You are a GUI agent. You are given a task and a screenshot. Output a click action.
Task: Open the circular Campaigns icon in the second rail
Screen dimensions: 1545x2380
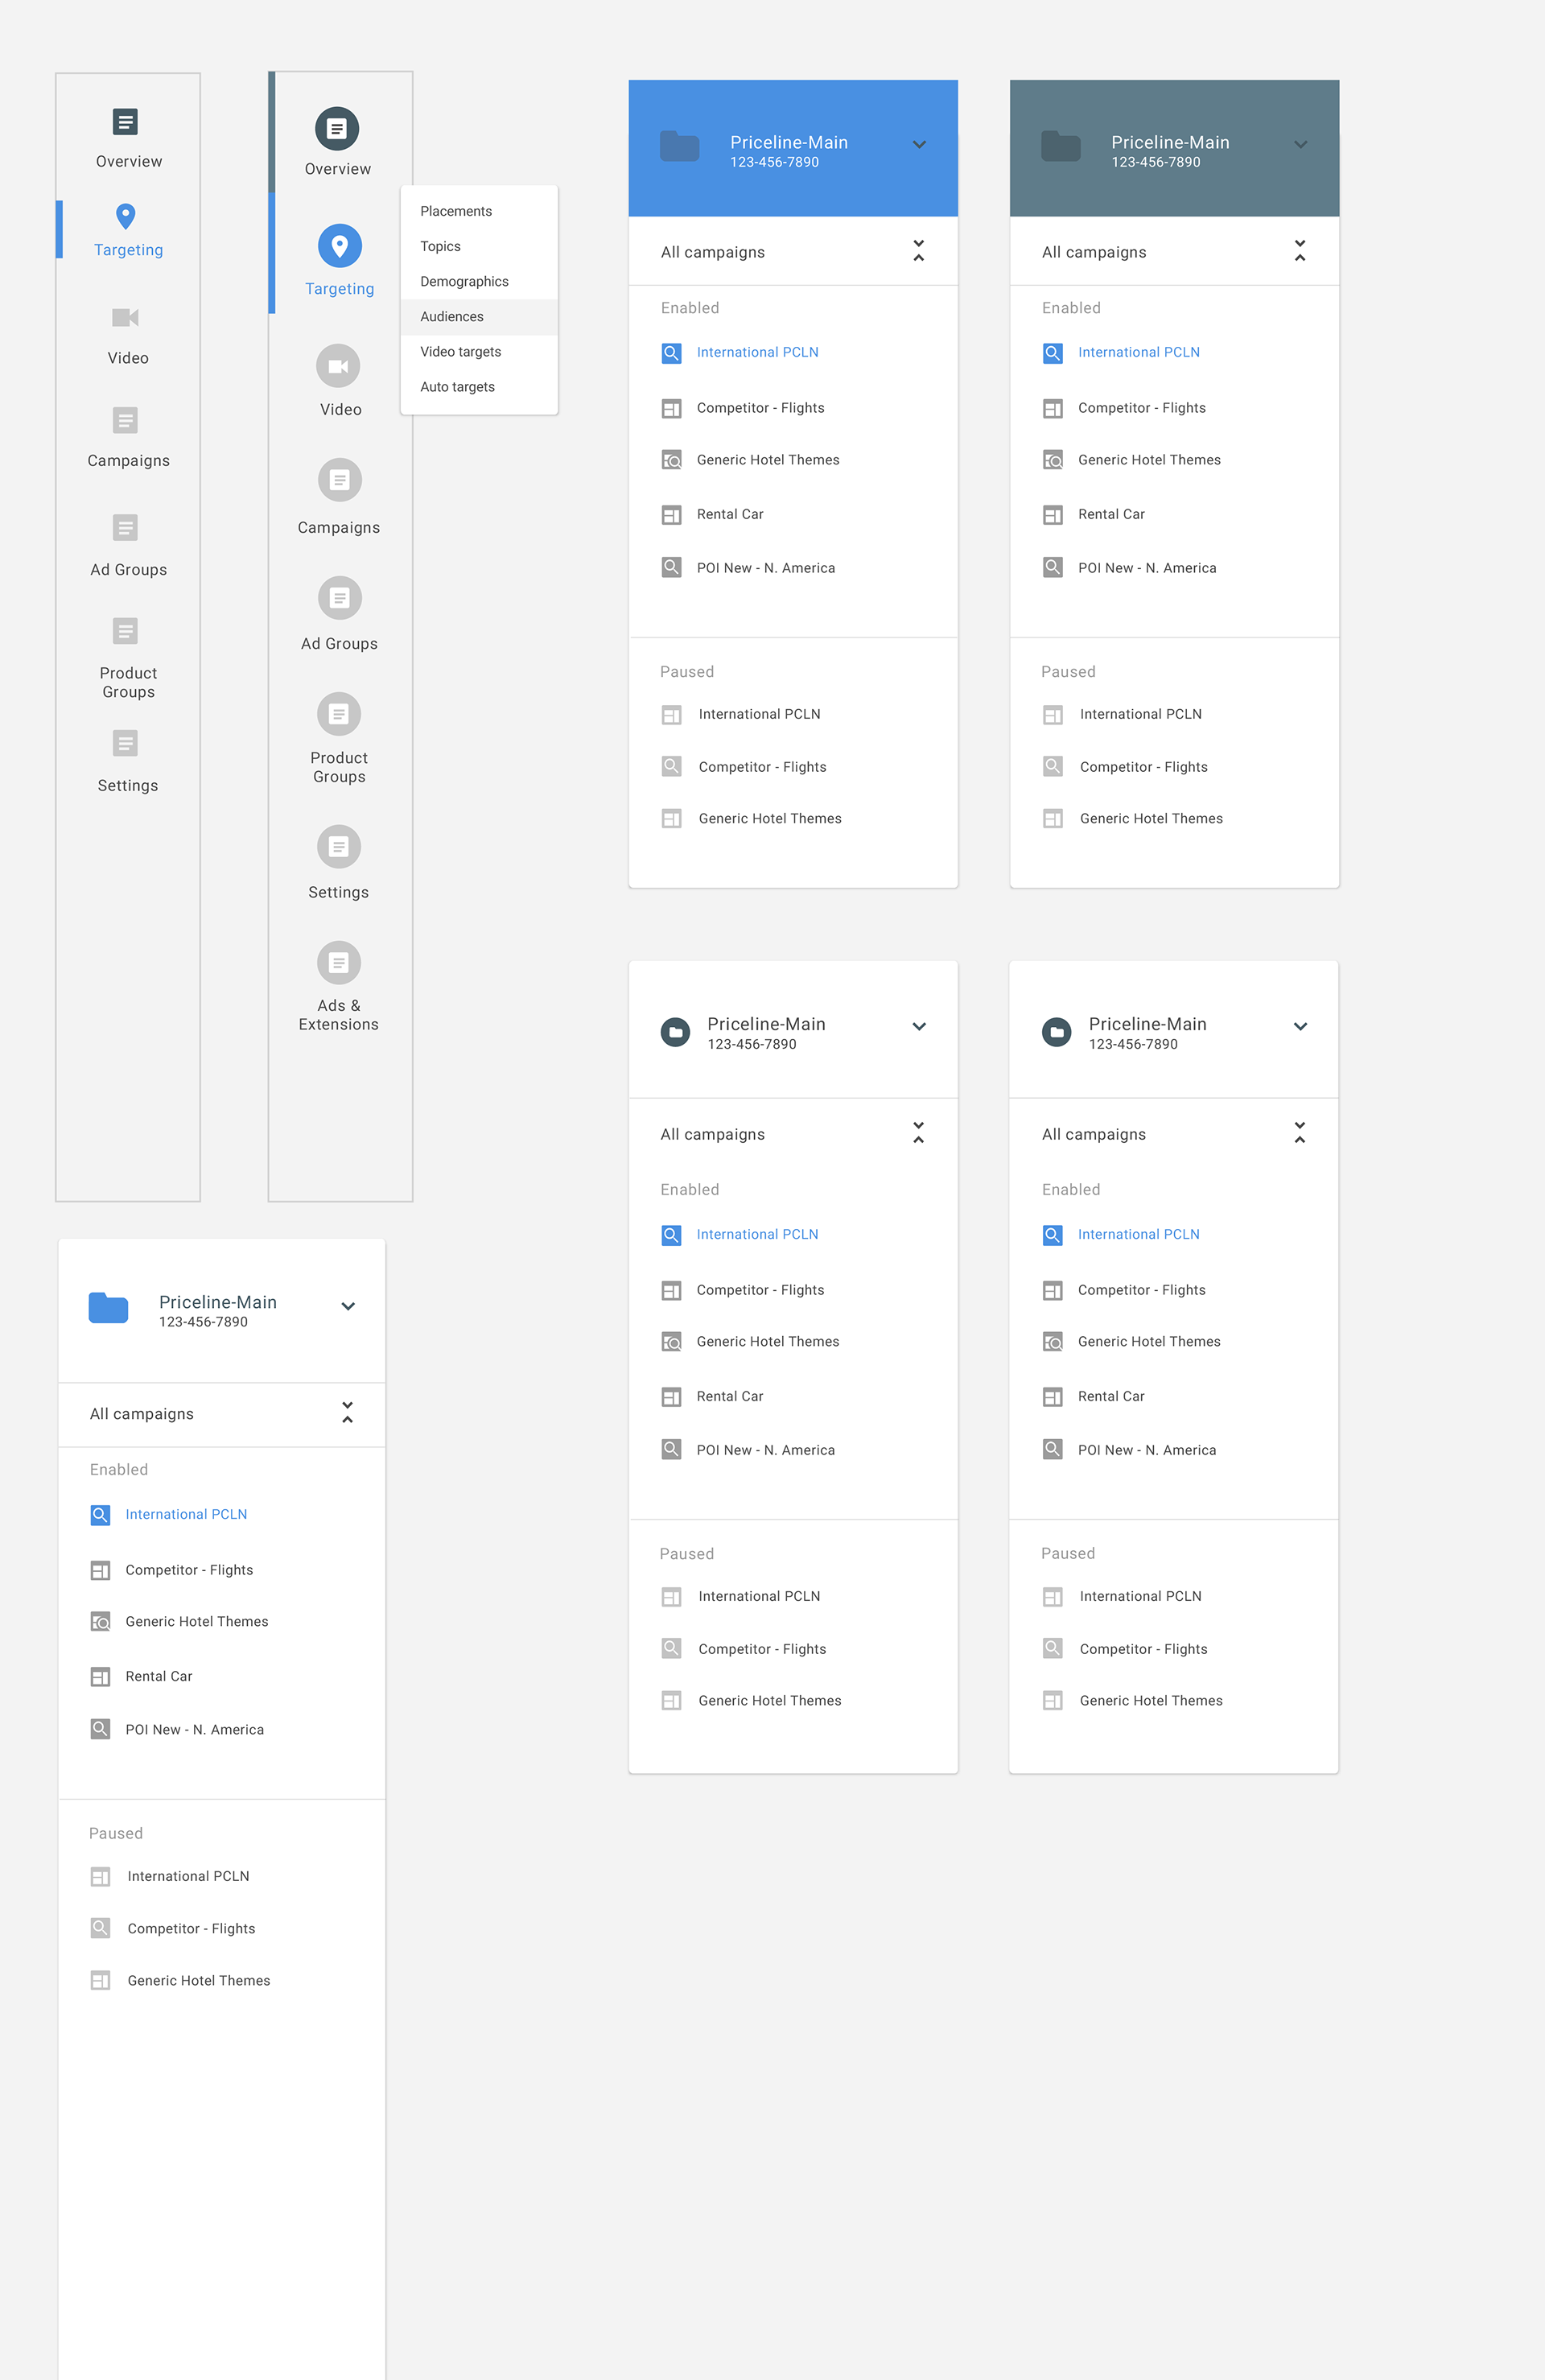pos(339,480)
